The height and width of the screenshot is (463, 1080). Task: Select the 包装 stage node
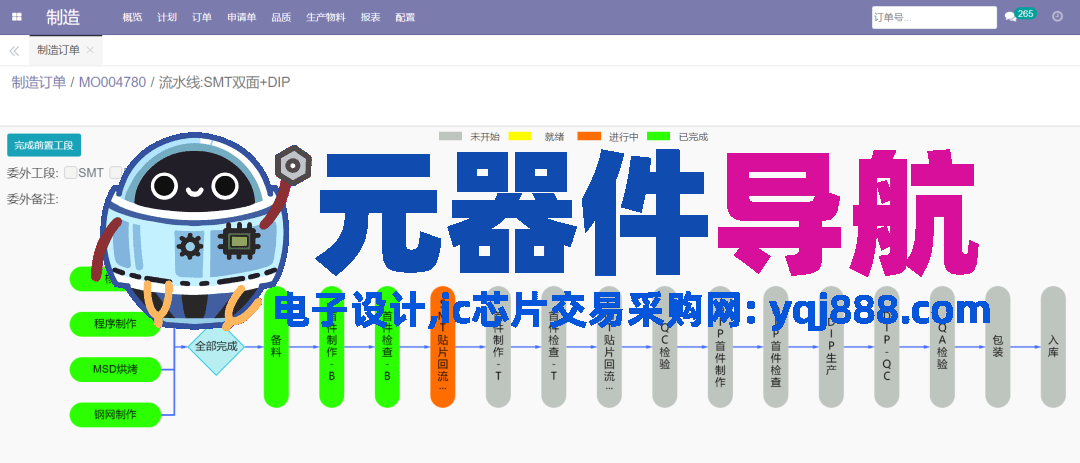click(998, 347)
